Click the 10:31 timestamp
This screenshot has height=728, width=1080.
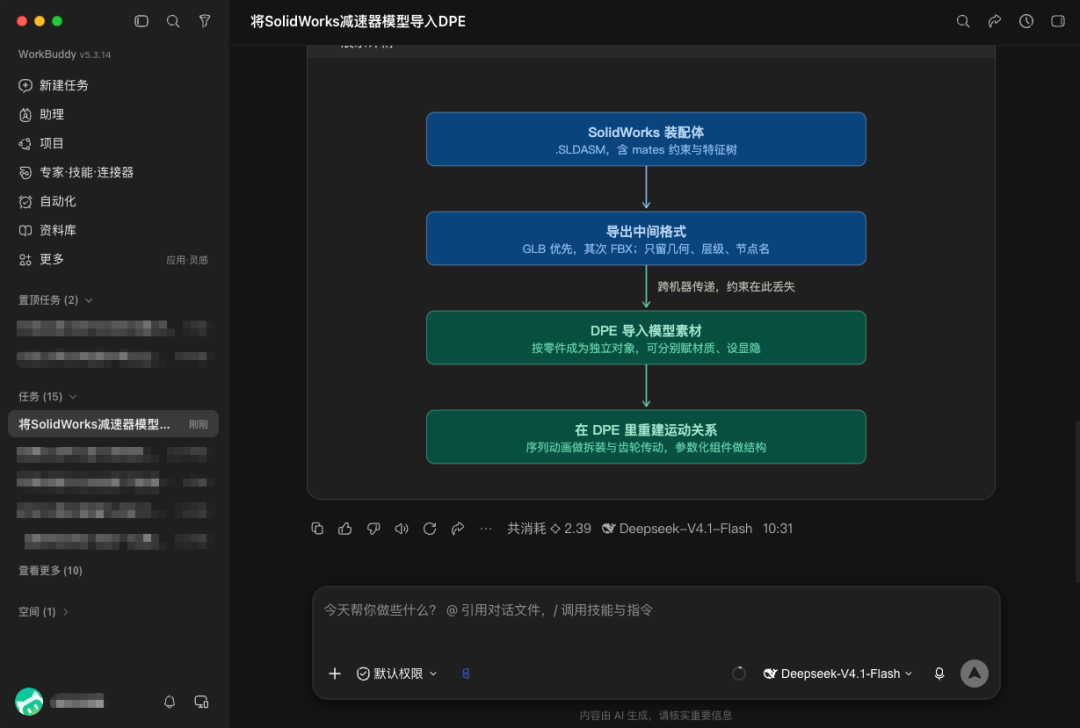tap(778, 528)
